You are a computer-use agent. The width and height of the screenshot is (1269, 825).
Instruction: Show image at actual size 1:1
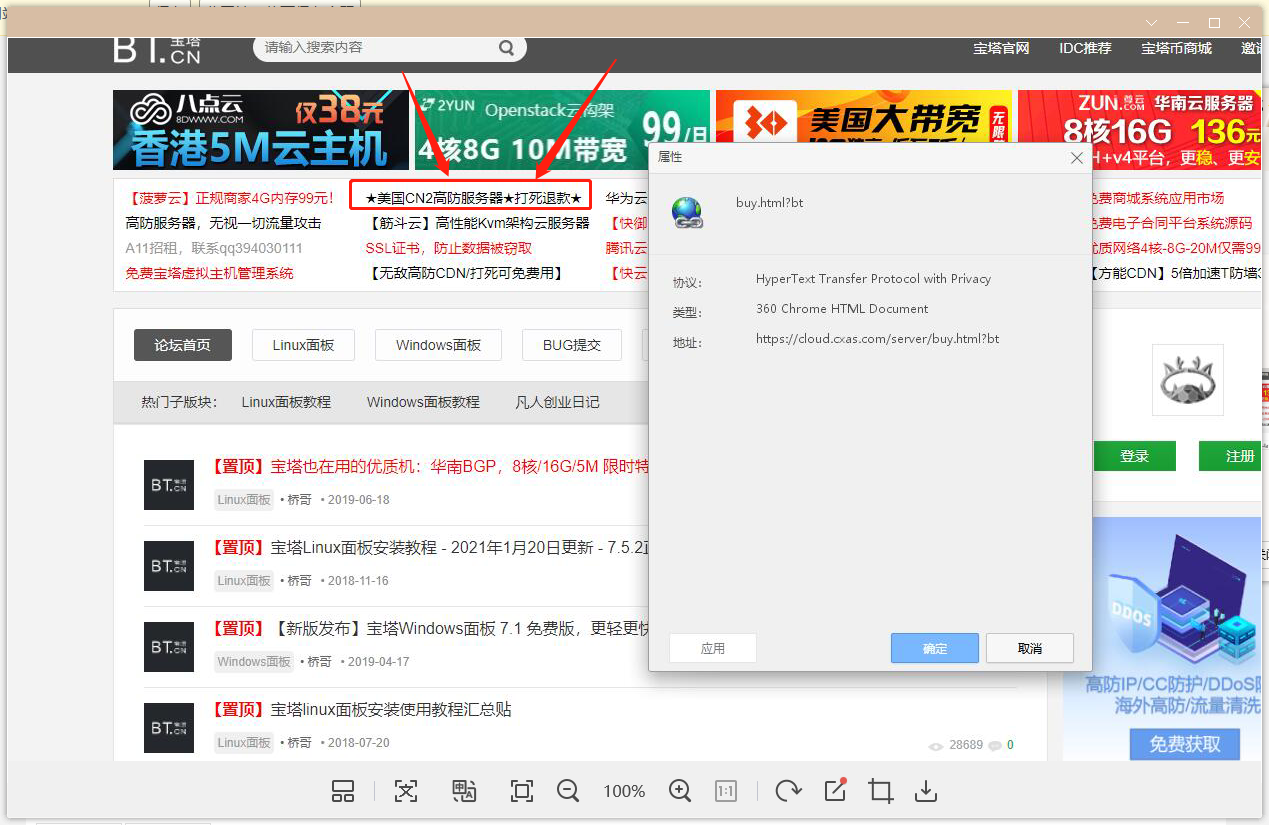(x=726, y=791)
